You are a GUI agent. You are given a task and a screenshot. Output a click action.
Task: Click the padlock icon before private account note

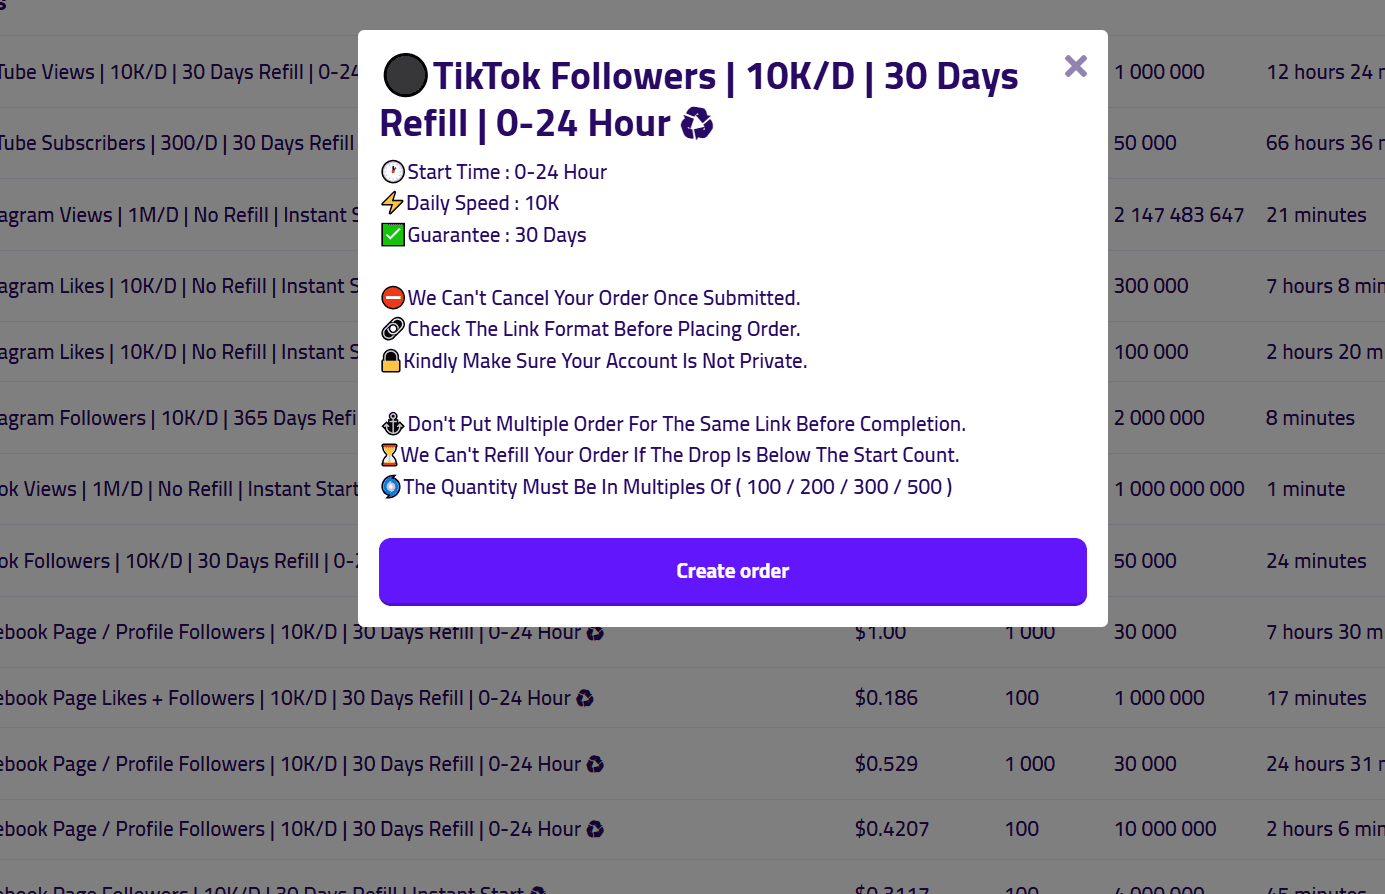[391, 361]
